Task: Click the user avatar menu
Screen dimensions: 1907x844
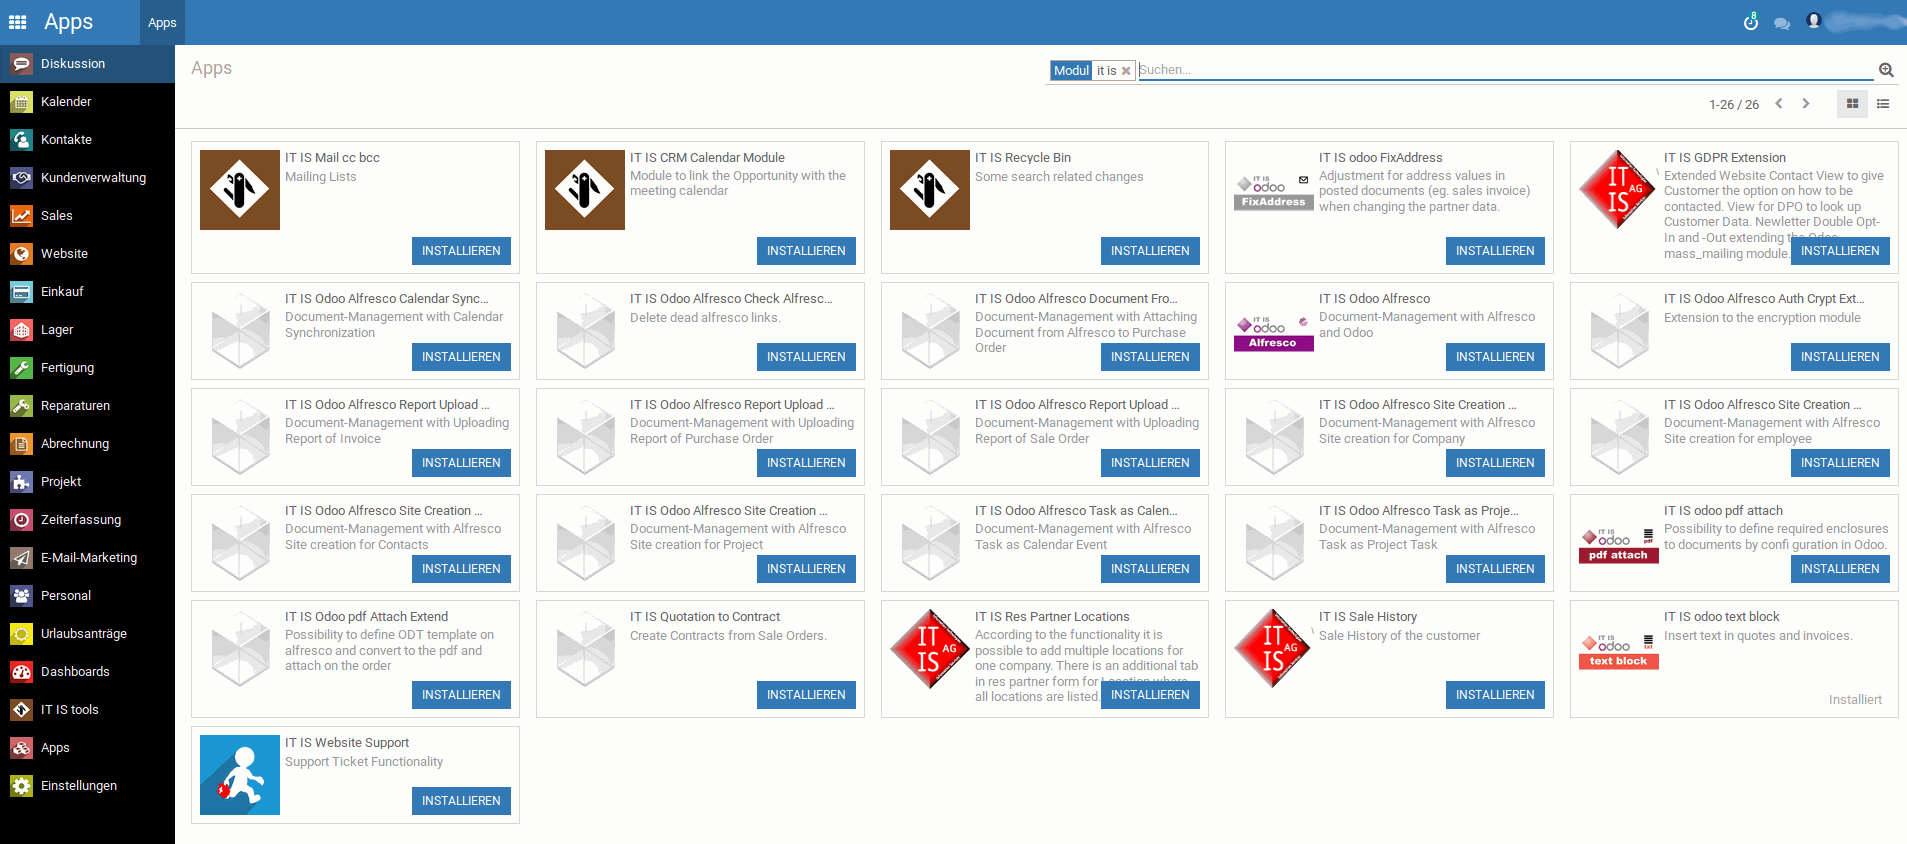Action: (1814, 21)
